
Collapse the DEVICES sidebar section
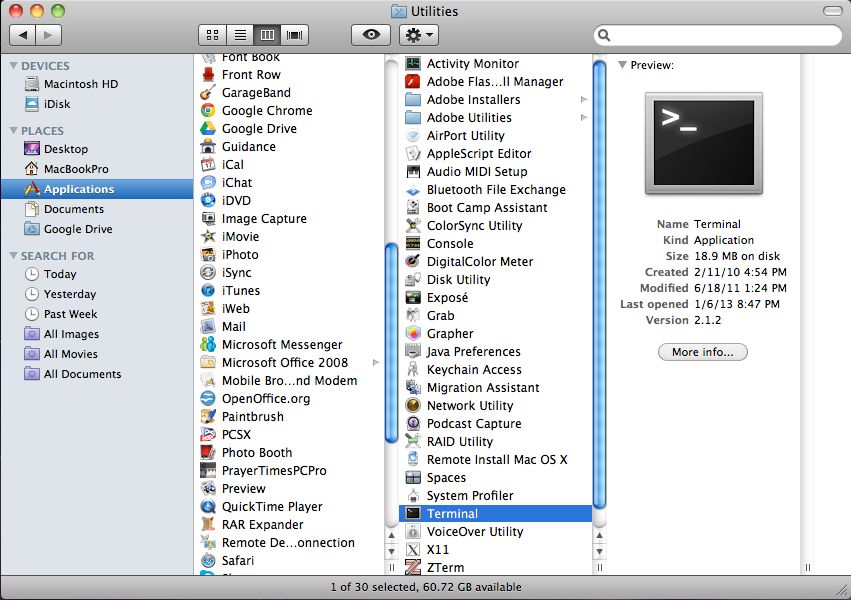click(14, 66)
